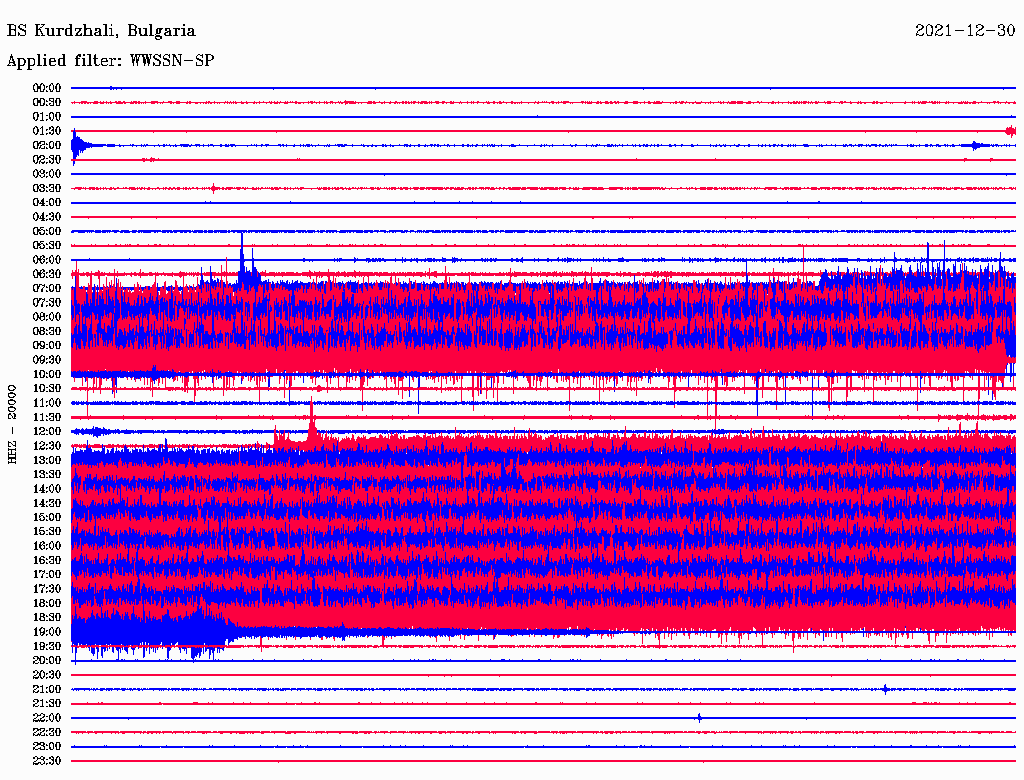Screen dimensions: 1024x780
Task: Select the 13:00 time label
Action: [x=47, y=461]
